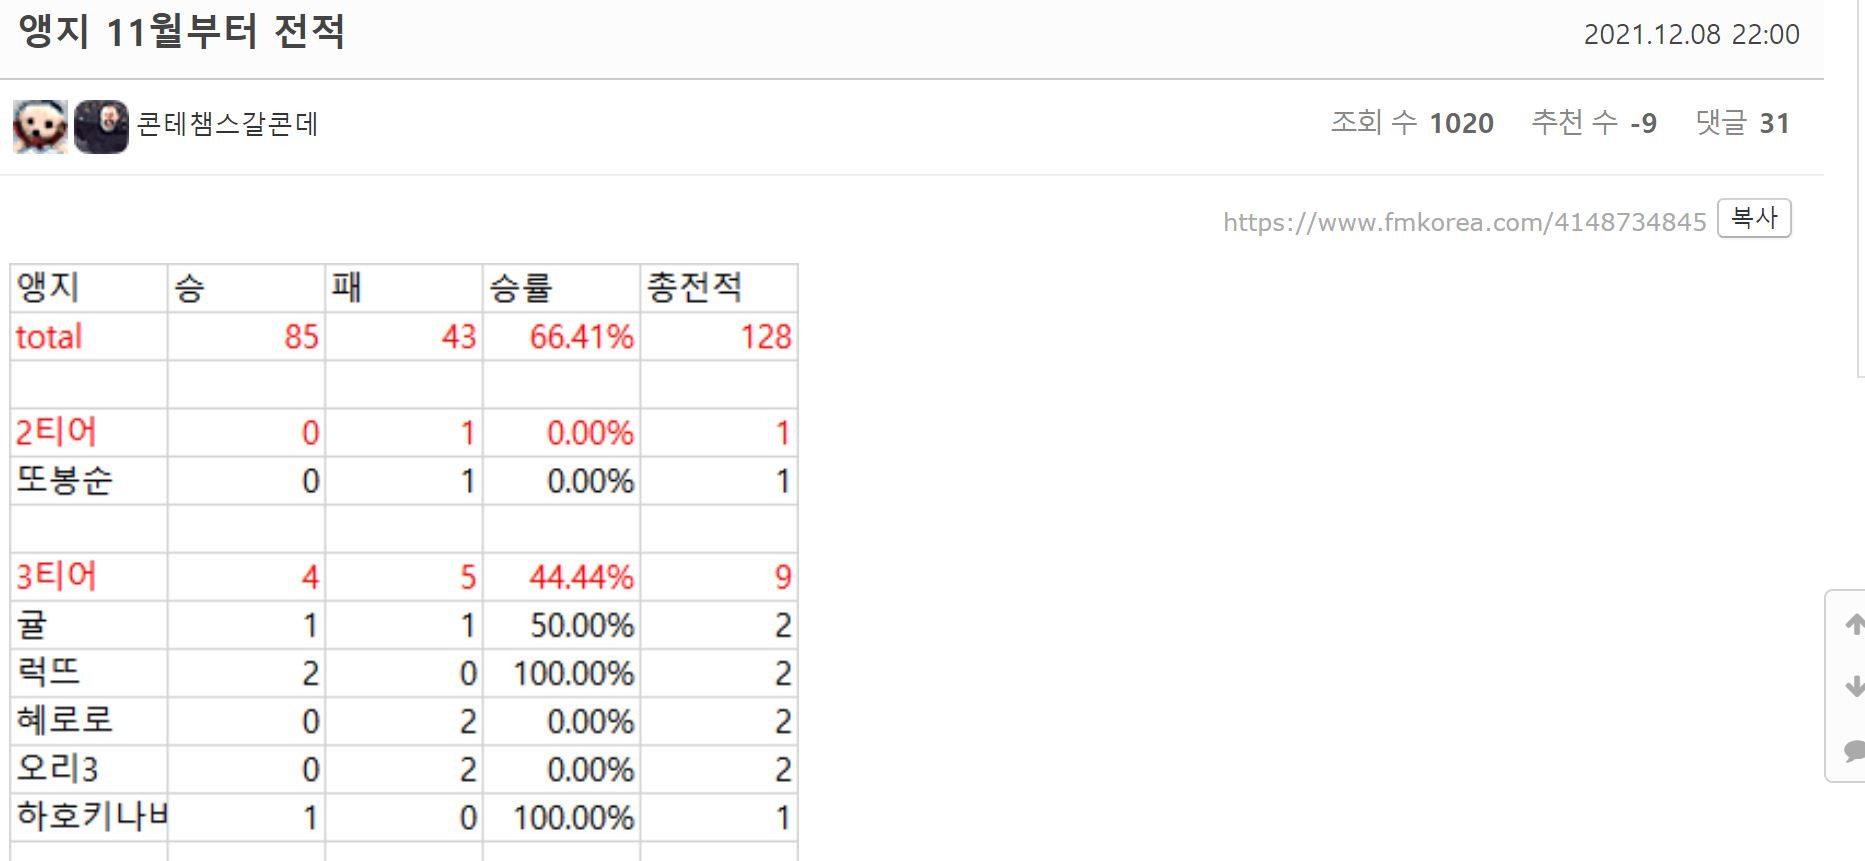Jump to comments via speech bubble icon
Screen dimensions: 1865x861
pos(1854,750)
